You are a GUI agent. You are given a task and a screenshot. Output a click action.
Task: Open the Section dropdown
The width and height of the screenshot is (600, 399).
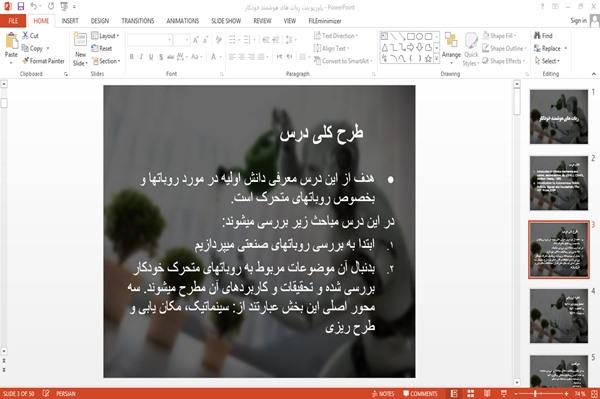[x=106, y=61]
